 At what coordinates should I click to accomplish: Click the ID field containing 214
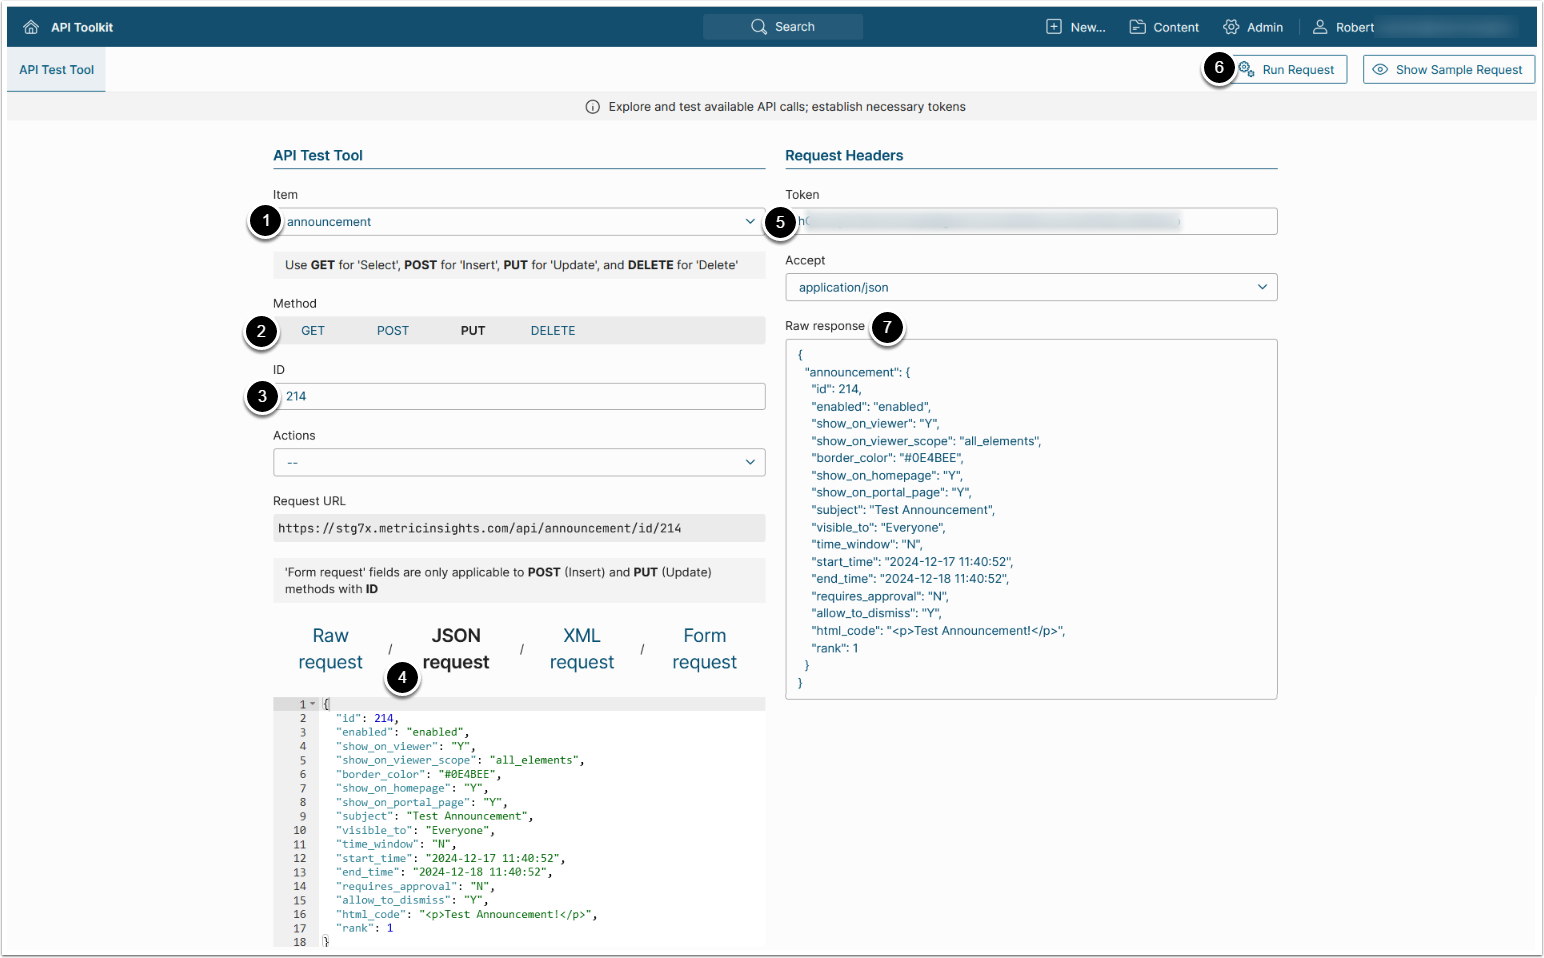click(519, 397)
